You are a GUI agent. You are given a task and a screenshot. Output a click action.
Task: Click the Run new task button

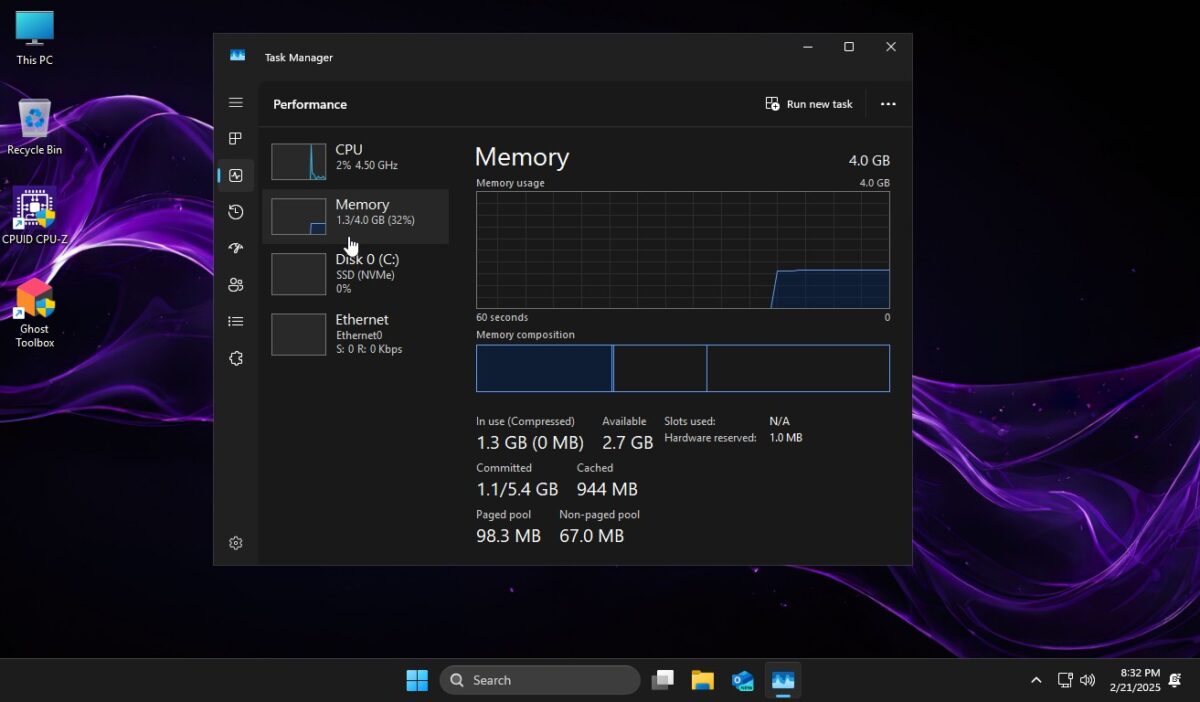point(808,103)
